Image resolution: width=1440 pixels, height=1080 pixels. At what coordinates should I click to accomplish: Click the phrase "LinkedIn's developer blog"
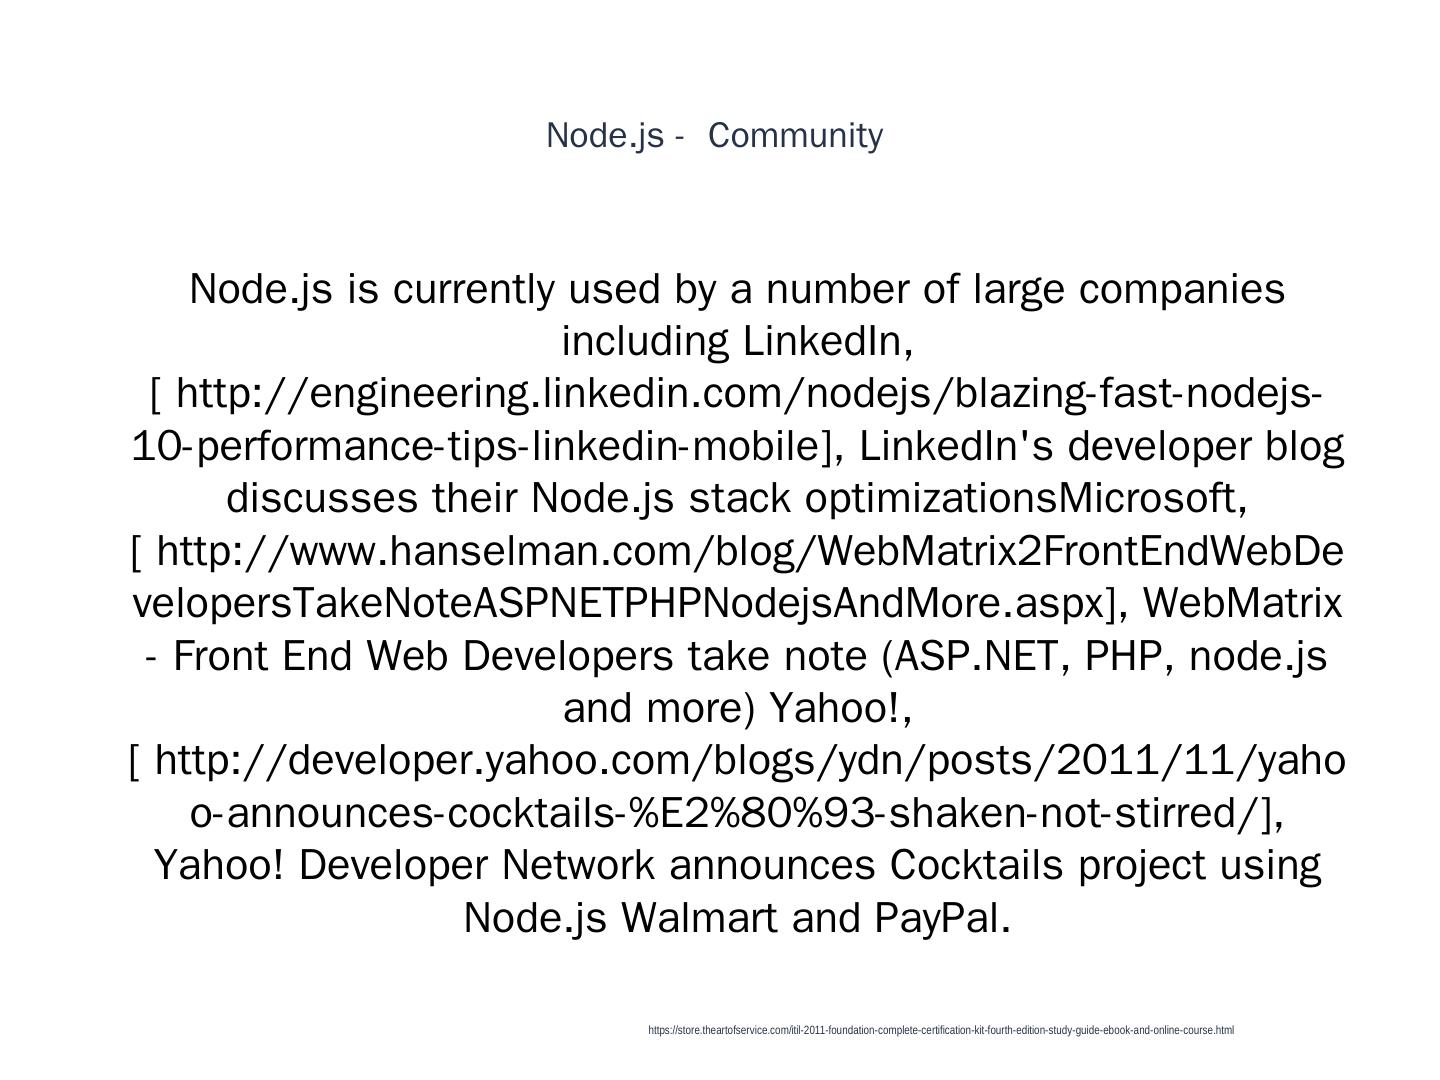1101,446
